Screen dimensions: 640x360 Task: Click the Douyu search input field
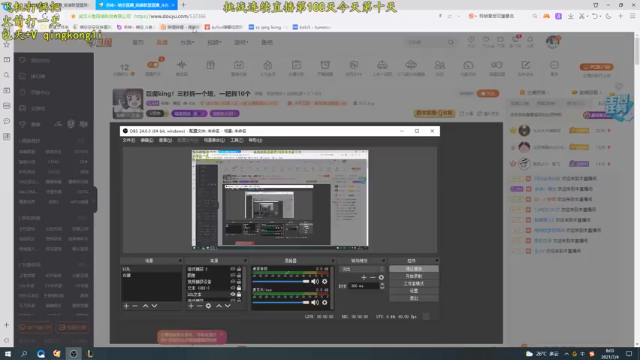426,42
